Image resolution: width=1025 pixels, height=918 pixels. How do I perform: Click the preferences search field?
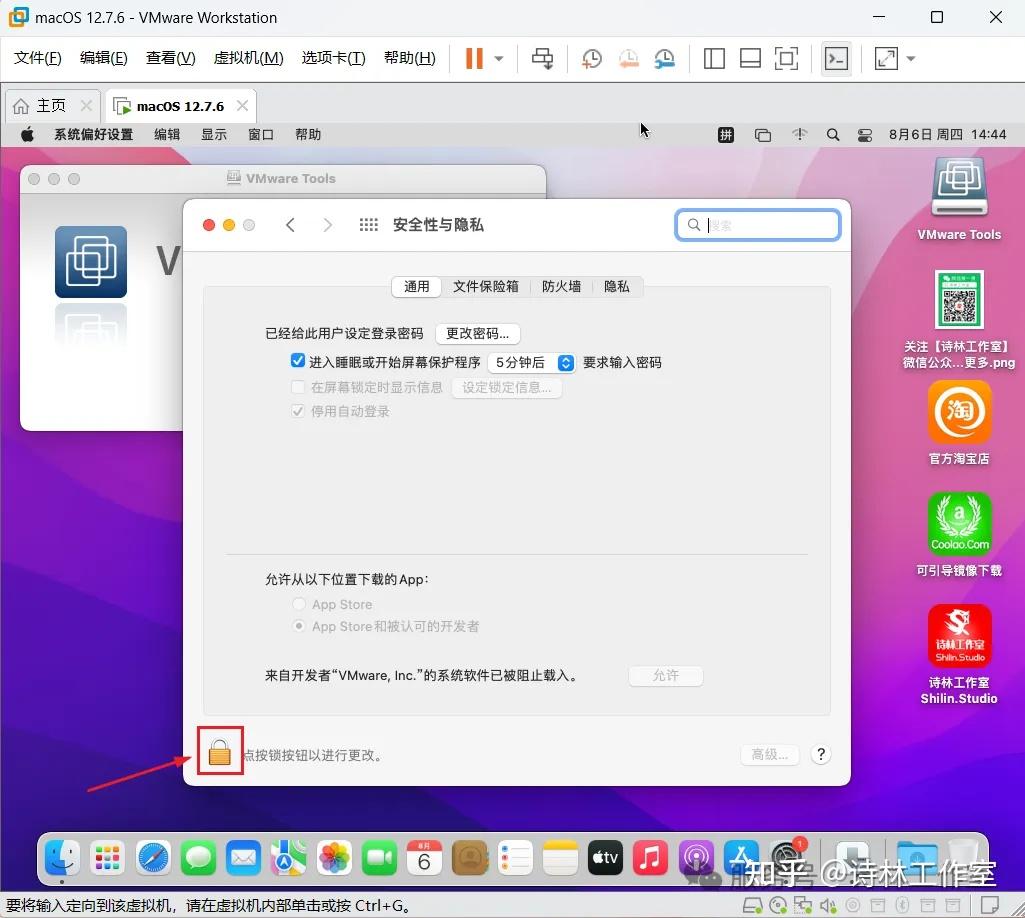[x=758, y=225]
